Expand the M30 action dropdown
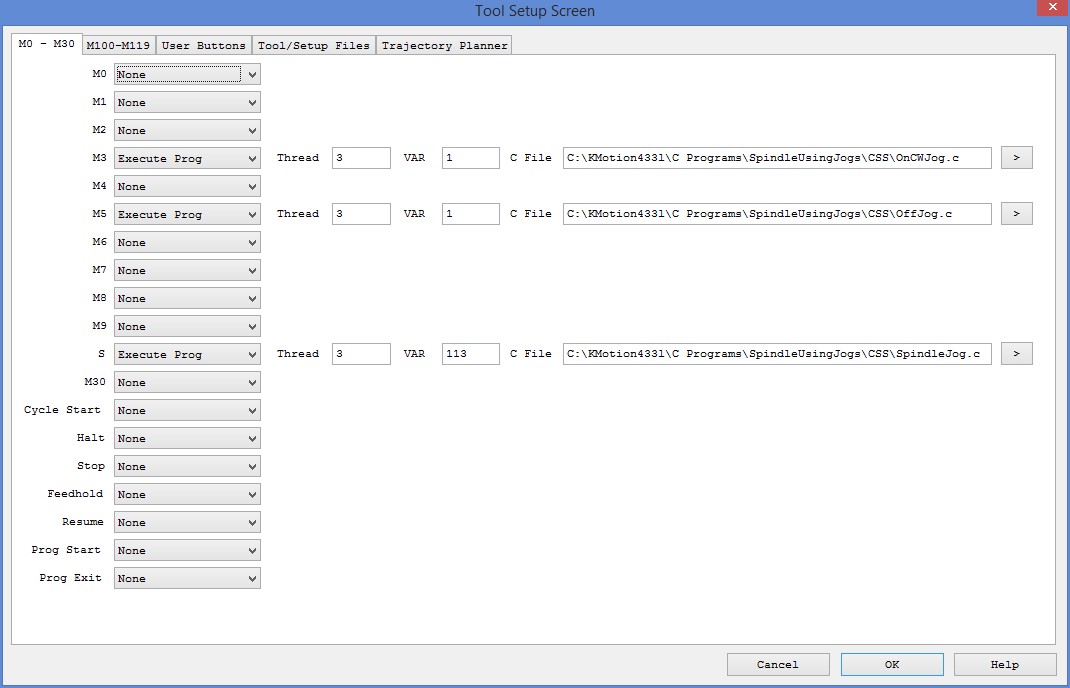This screenshot has height=688, width=1070. 187,382
